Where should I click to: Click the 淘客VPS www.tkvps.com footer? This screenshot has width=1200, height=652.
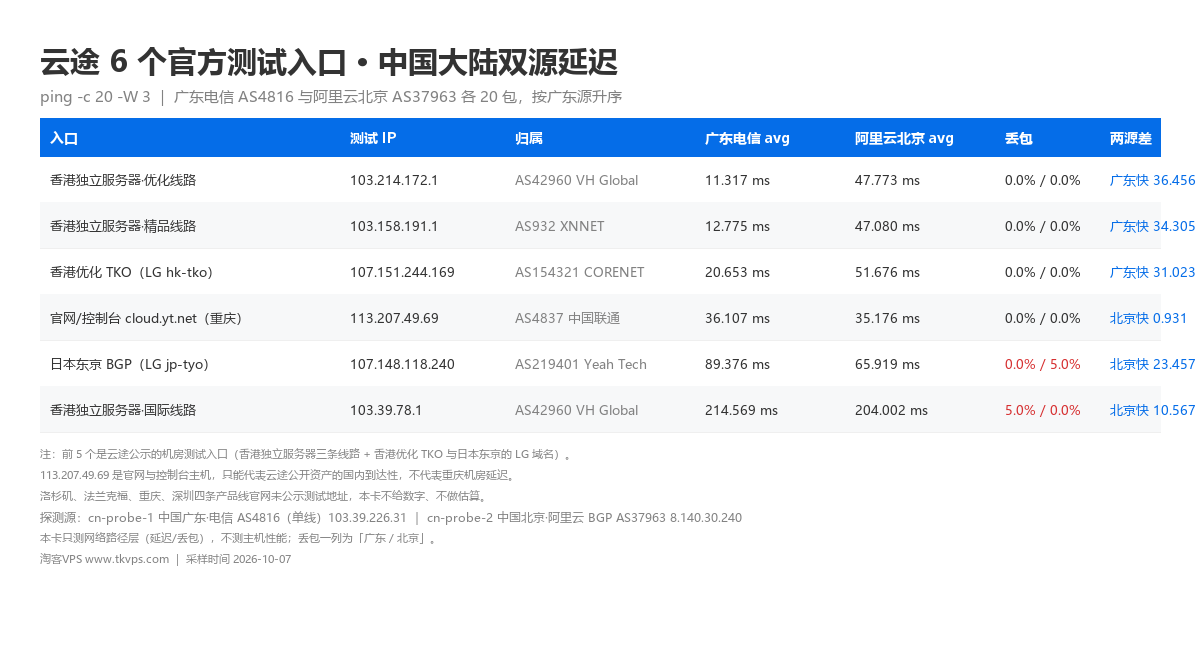pos(165,559)
